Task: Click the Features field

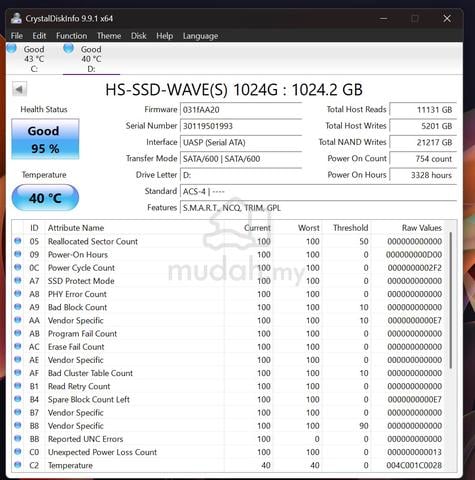Action: coord(318,208)
